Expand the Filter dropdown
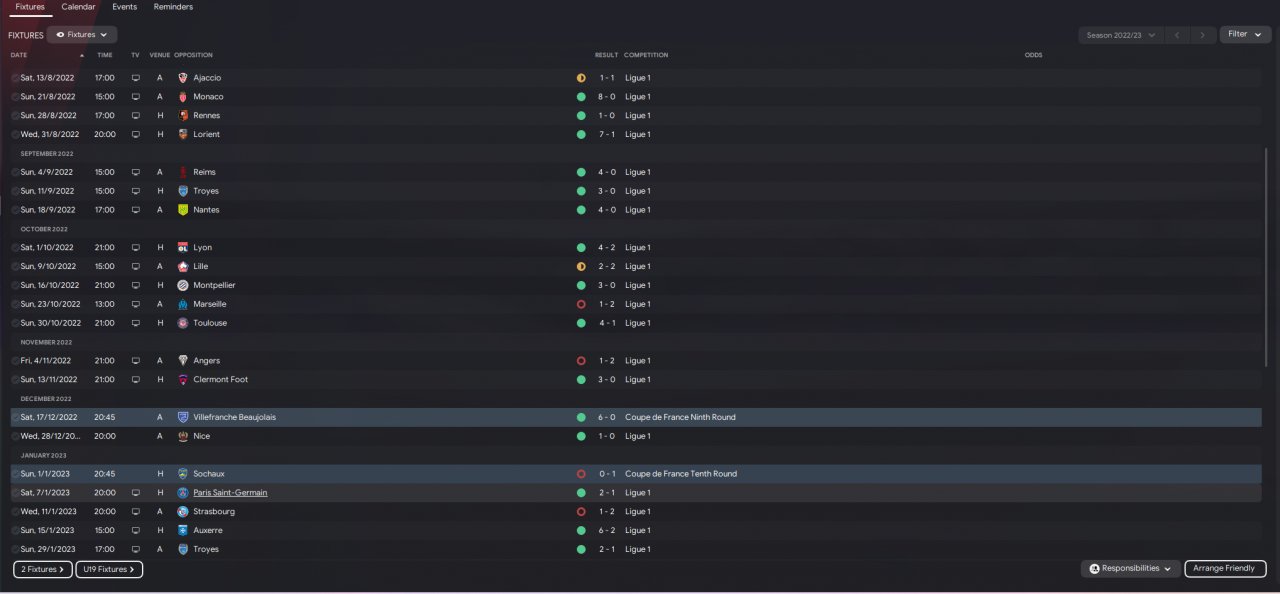Screen dimensions: 1280x594 (x=1245, y=34)
